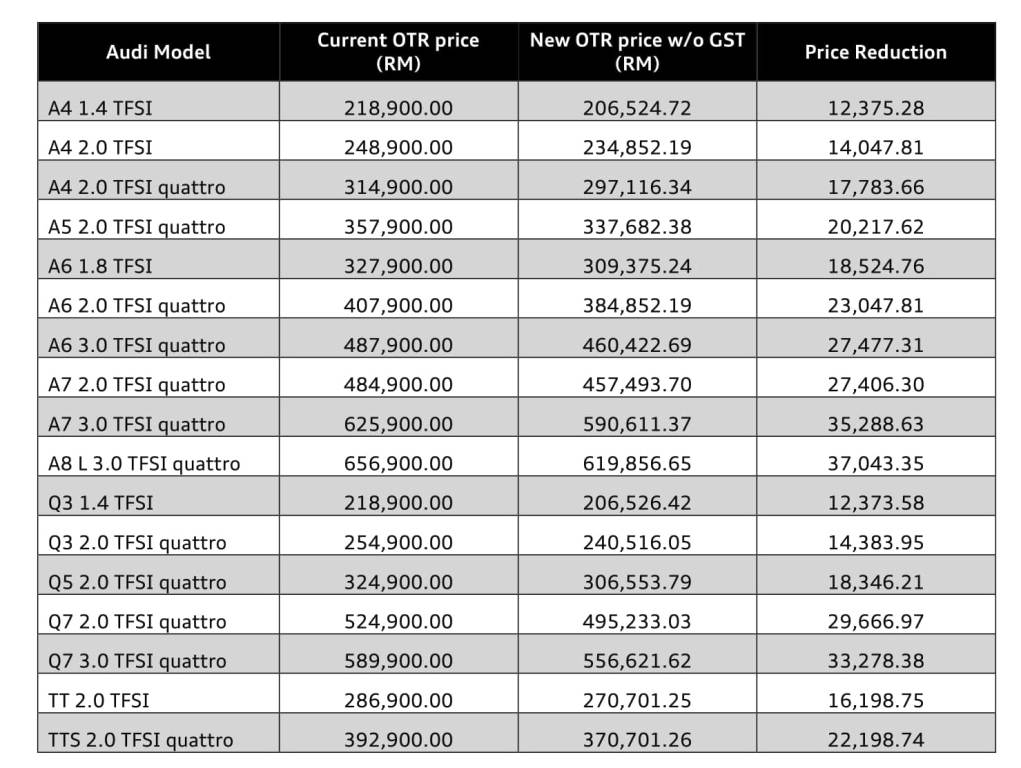Select price reduction 18,346.21 for Q5

click(875, 582)
